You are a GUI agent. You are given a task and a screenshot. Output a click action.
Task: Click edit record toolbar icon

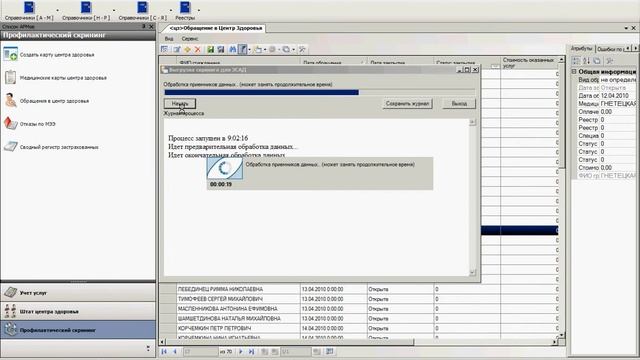pos(177,49)
